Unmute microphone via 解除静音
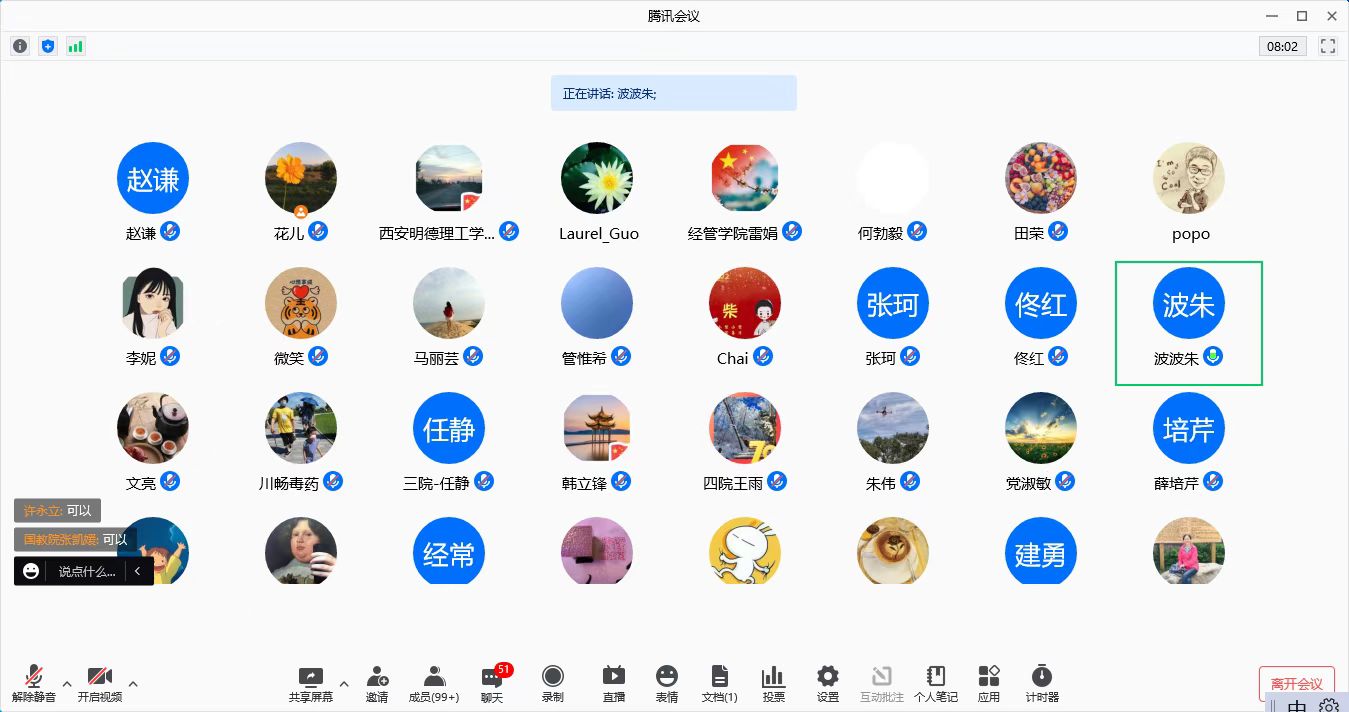 point(34,684)
